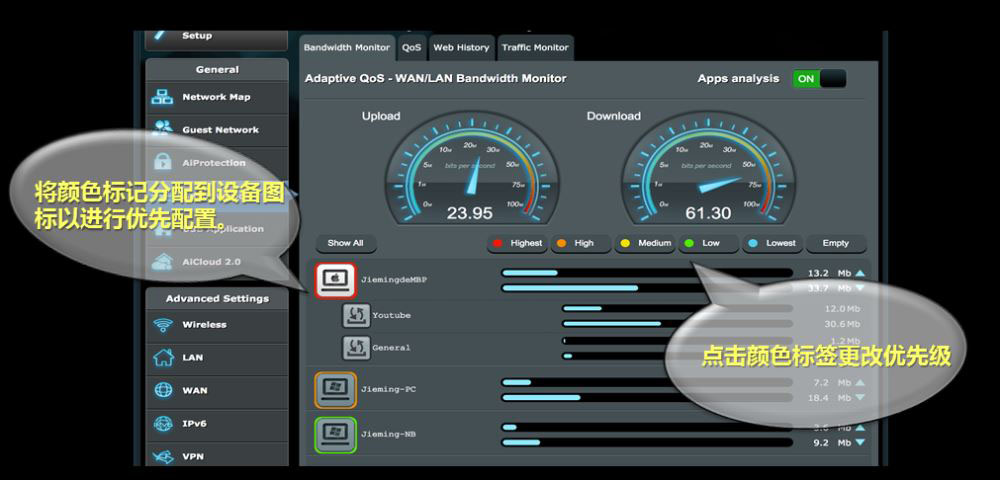Image resolution: width=1000 pixels, height=480 pixels.
Task: Click the Jieming-NB device name
Action: pos(388,435)
